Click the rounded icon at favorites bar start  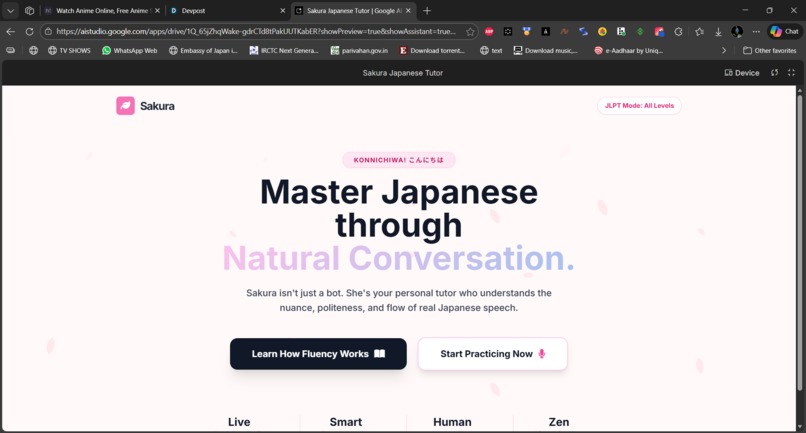click(10, 50)
